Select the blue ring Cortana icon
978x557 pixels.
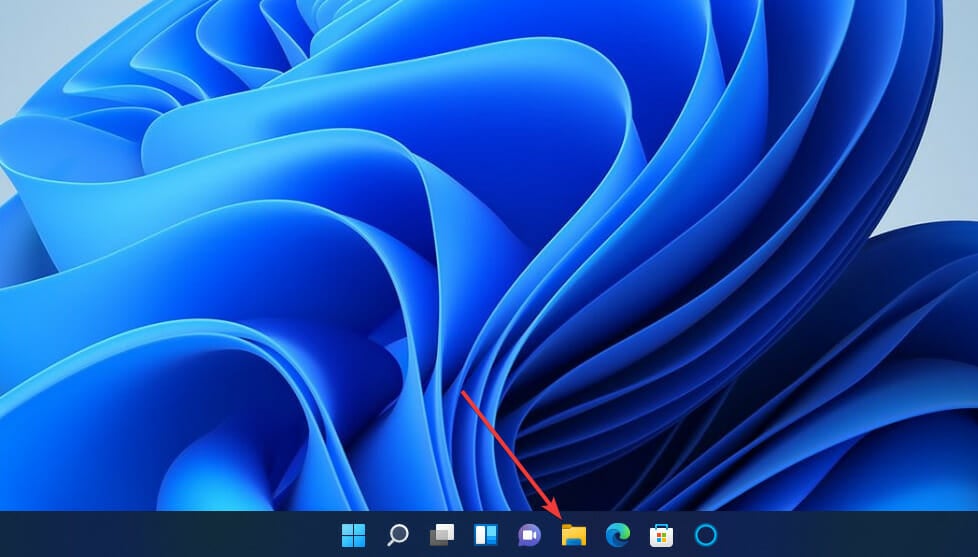705,535
